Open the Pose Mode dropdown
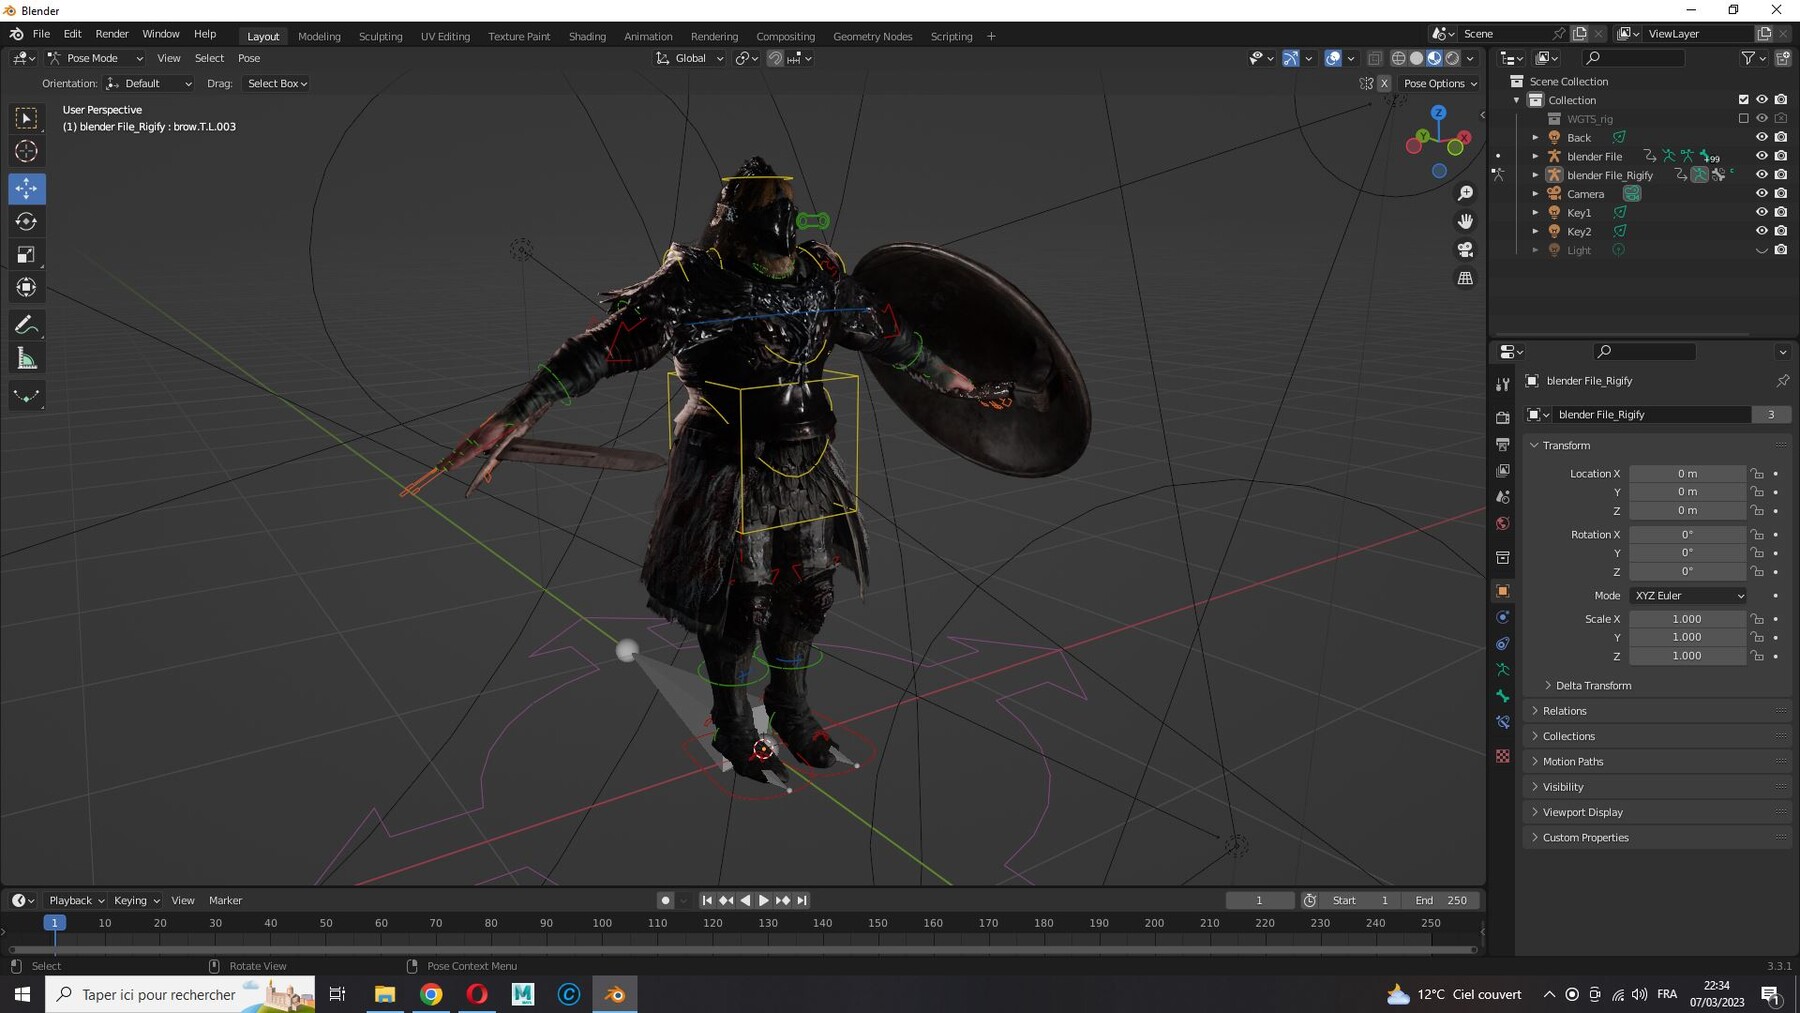 (96, 58)
